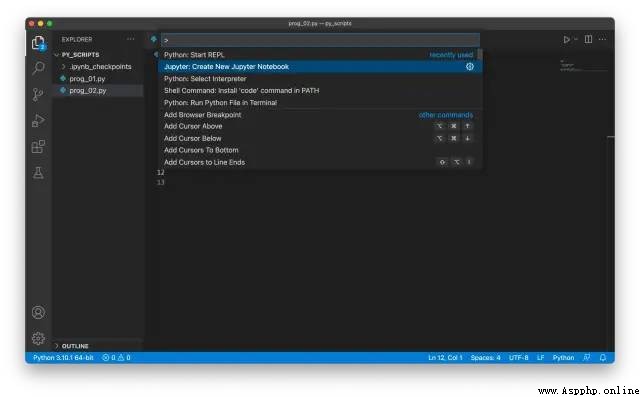Screen dimensions: 640x397
Task: Open notifications bell in status bar
Action: (603, 357)
